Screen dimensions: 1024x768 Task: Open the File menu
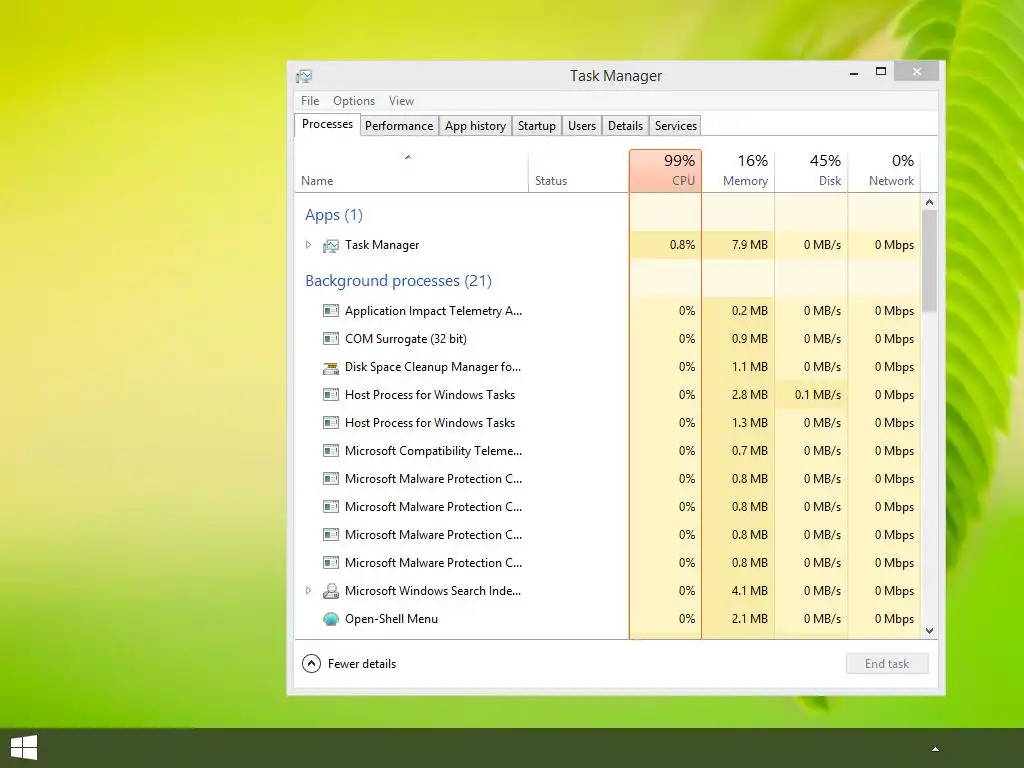pyautogui.click(x=310, y=101)
